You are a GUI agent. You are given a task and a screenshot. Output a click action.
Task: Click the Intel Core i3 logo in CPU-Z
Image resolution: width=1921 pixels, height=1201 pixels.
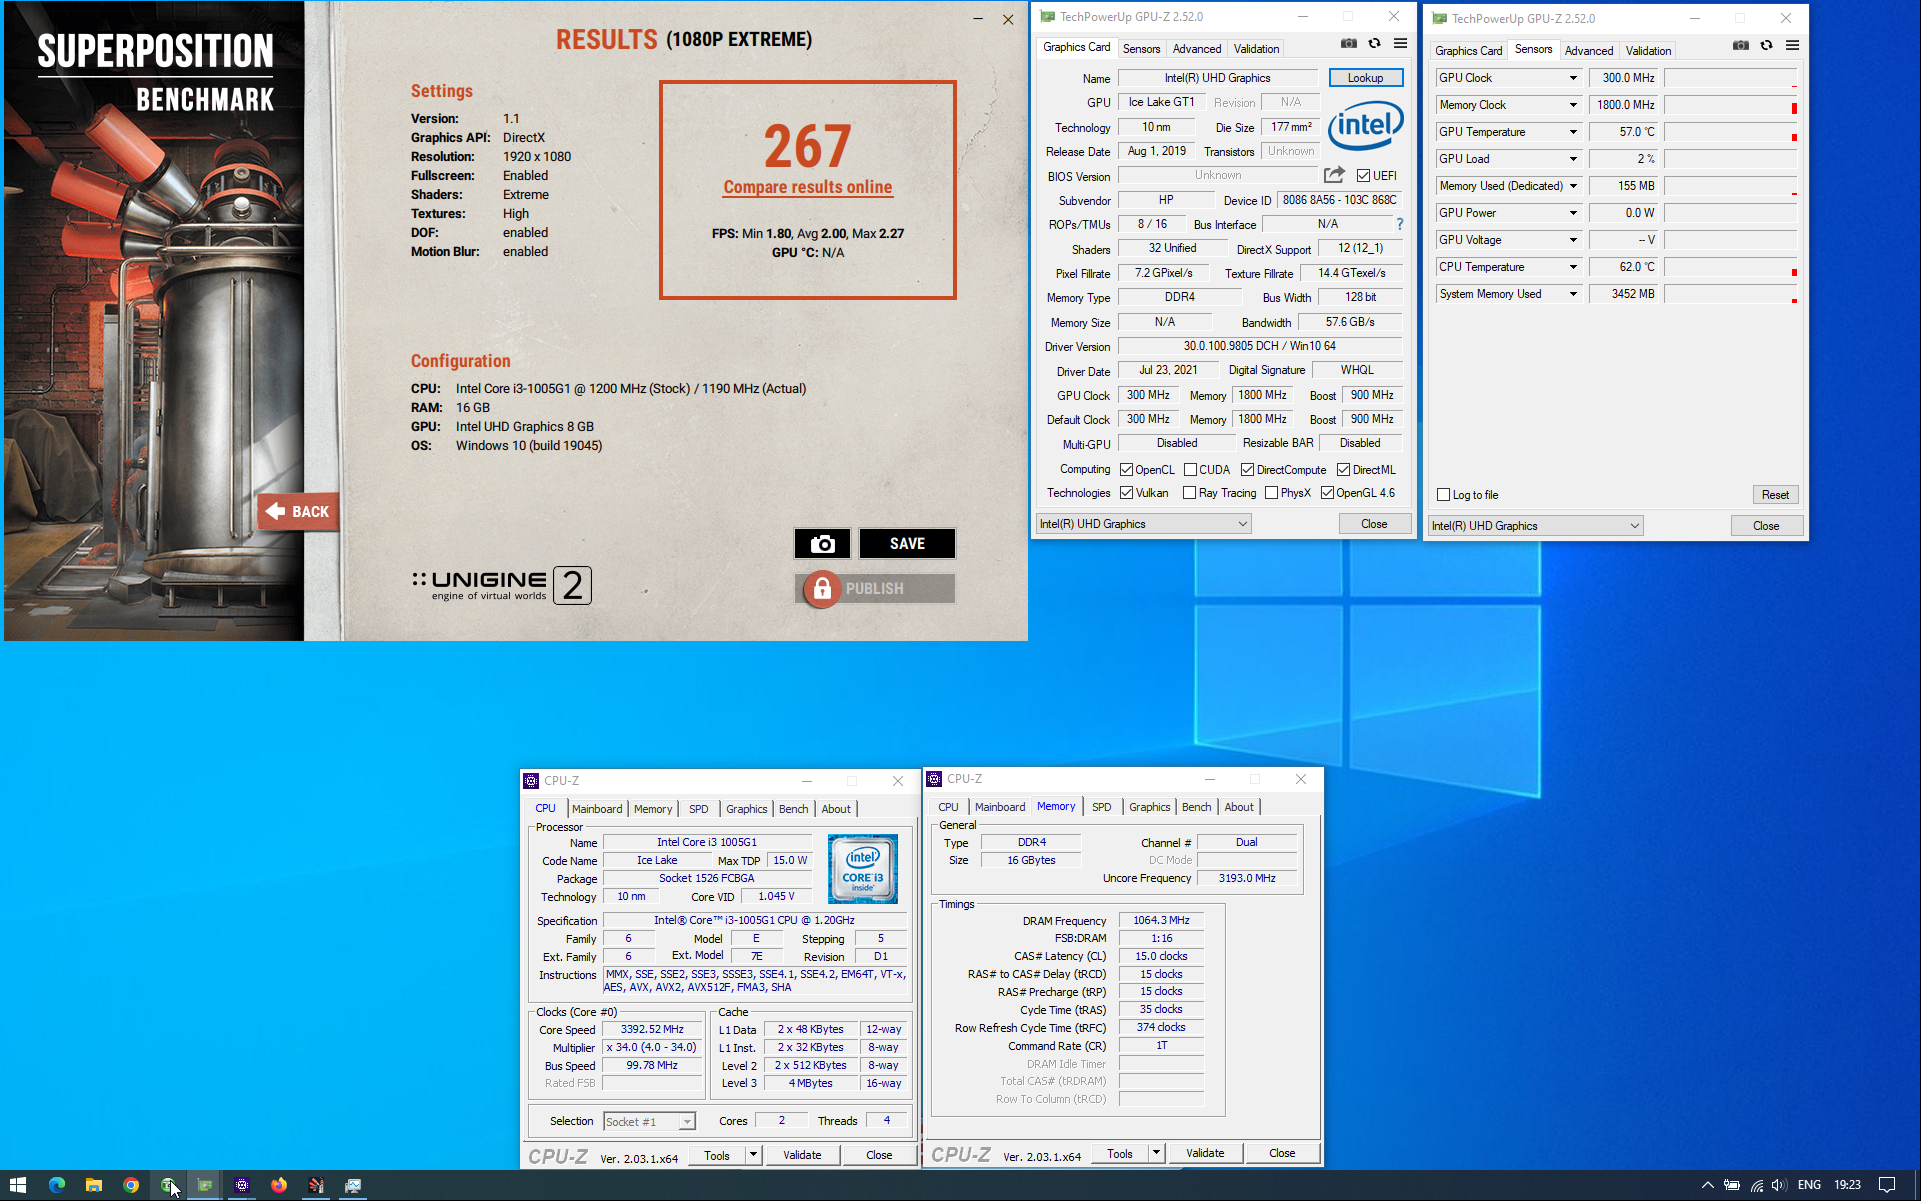(863, 869)
